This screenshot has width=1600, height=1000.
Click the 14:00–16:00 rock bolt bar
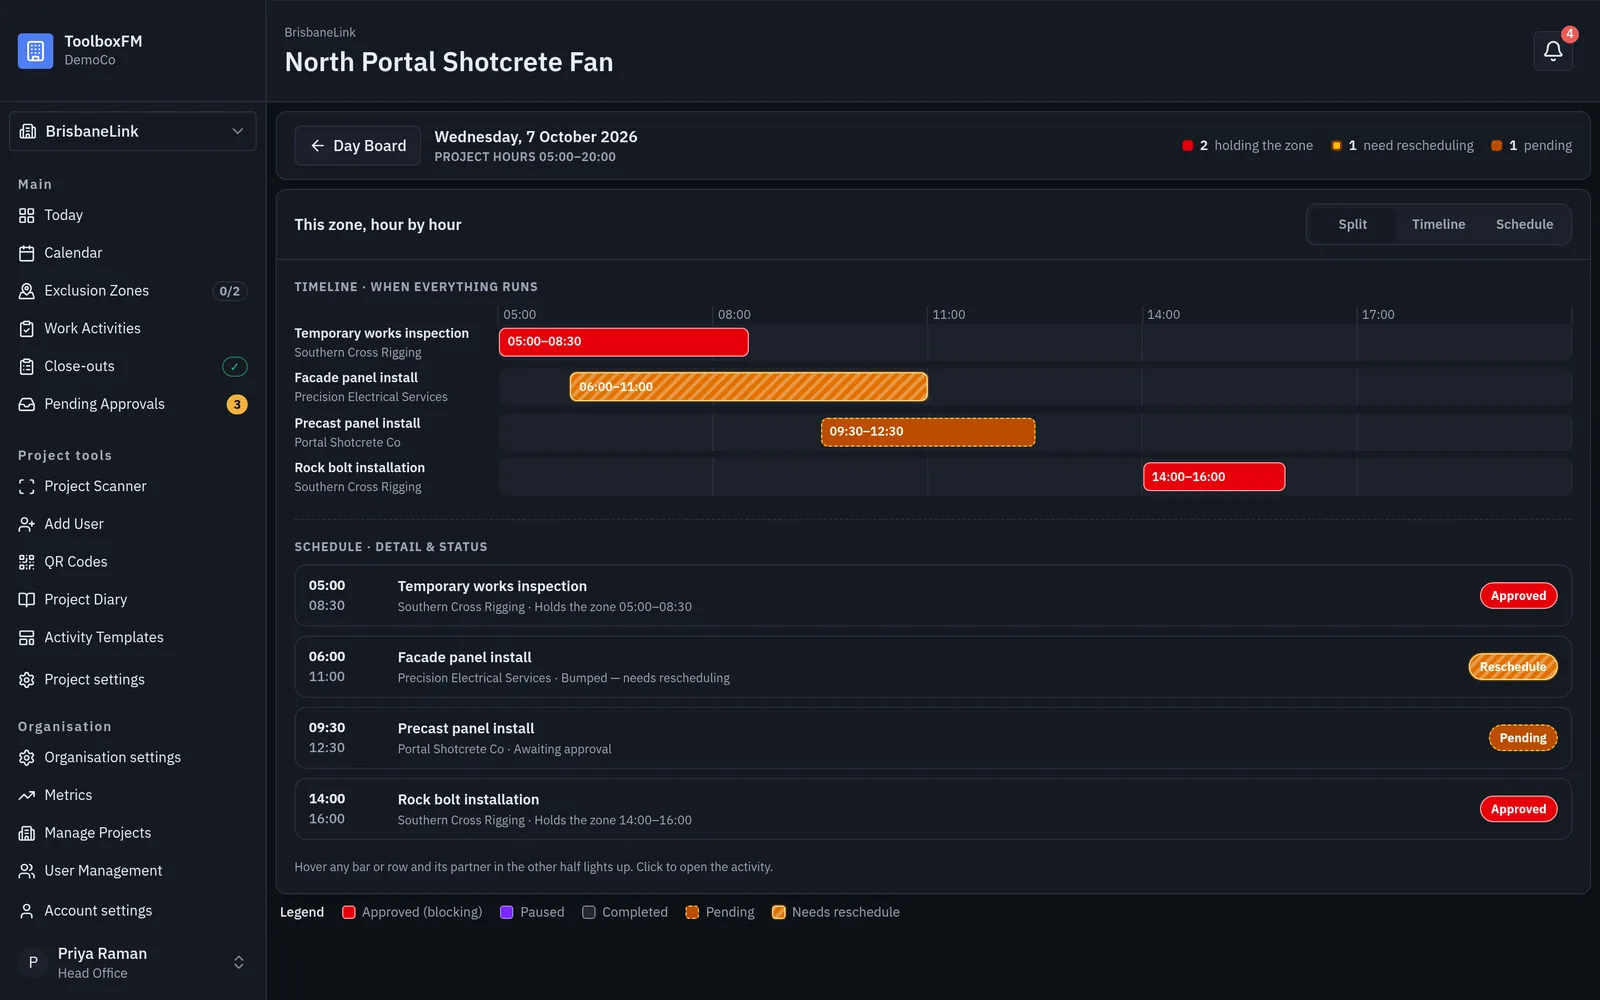[x=1214, y=477]
